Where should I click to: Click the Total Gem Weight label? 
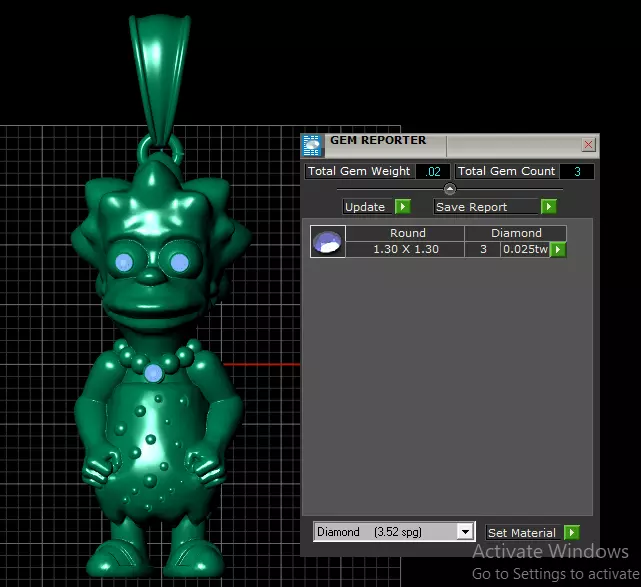click(x=359, y=171)
